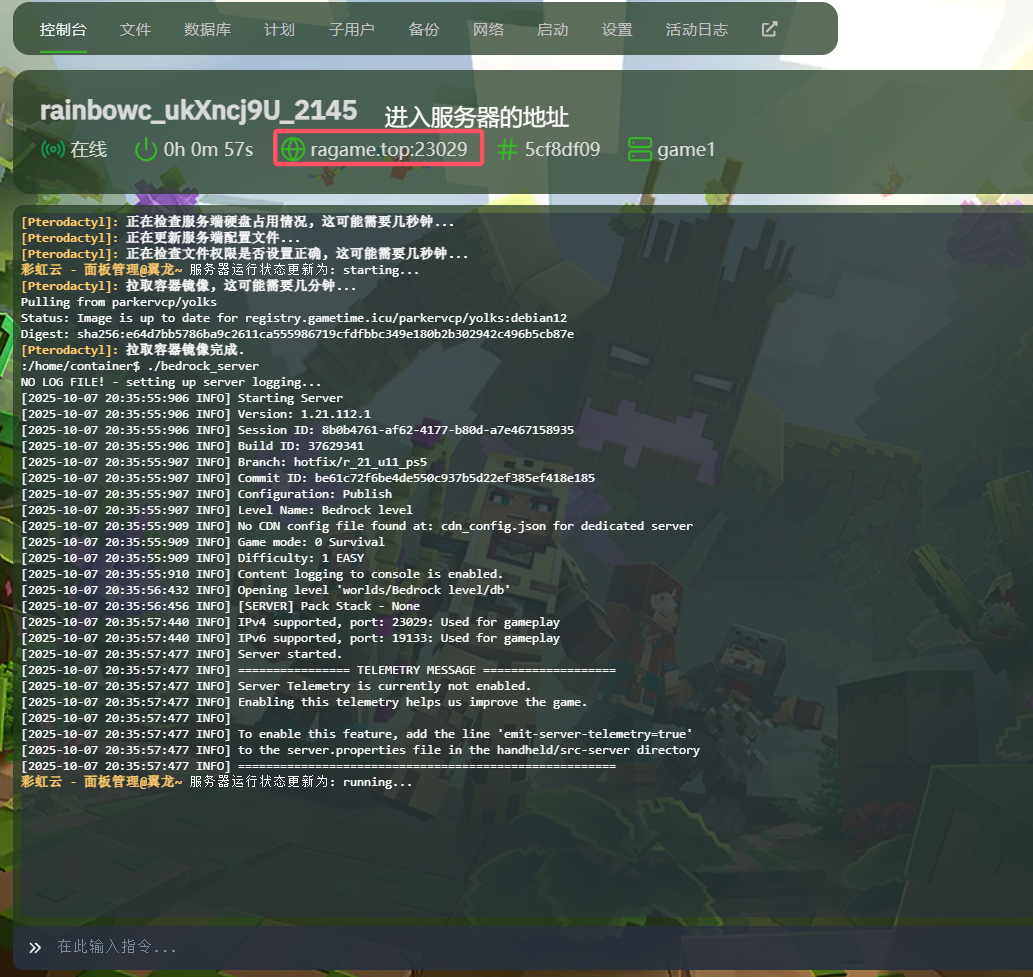Image resolution: width=1033 pixels, height=977 pixels.
Task: Open the 网络 tab
Action: click(488, 30)
